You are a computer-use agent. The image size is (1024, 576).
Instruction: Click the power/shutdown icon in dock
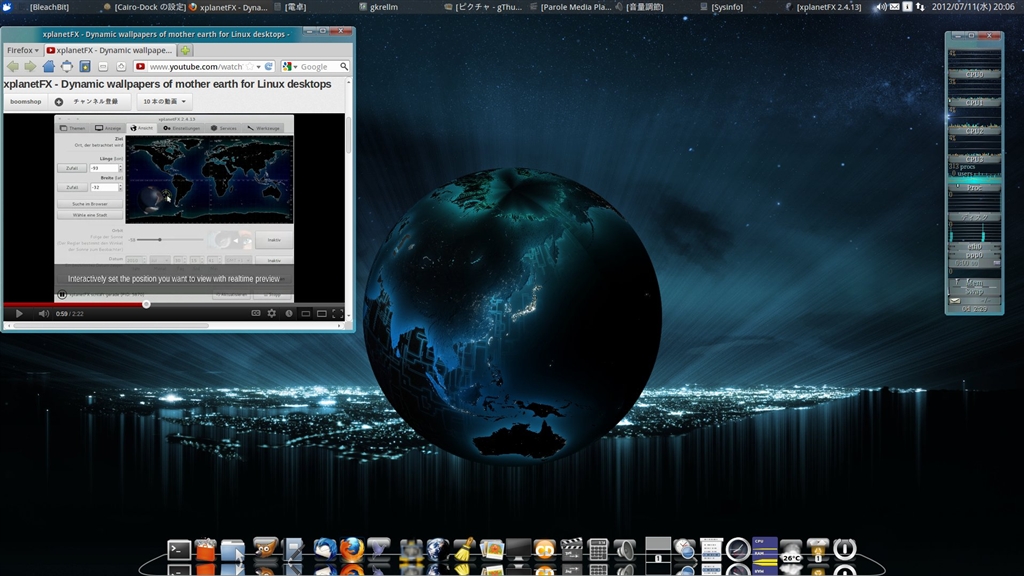click(845, 549)
